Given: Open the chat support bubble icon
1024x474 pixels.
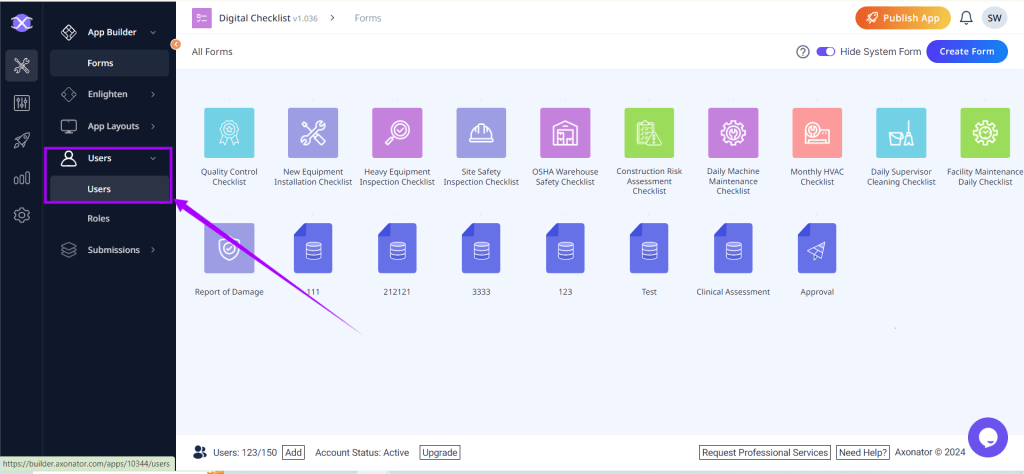Looking at the screenshot, I should (987, 437).
